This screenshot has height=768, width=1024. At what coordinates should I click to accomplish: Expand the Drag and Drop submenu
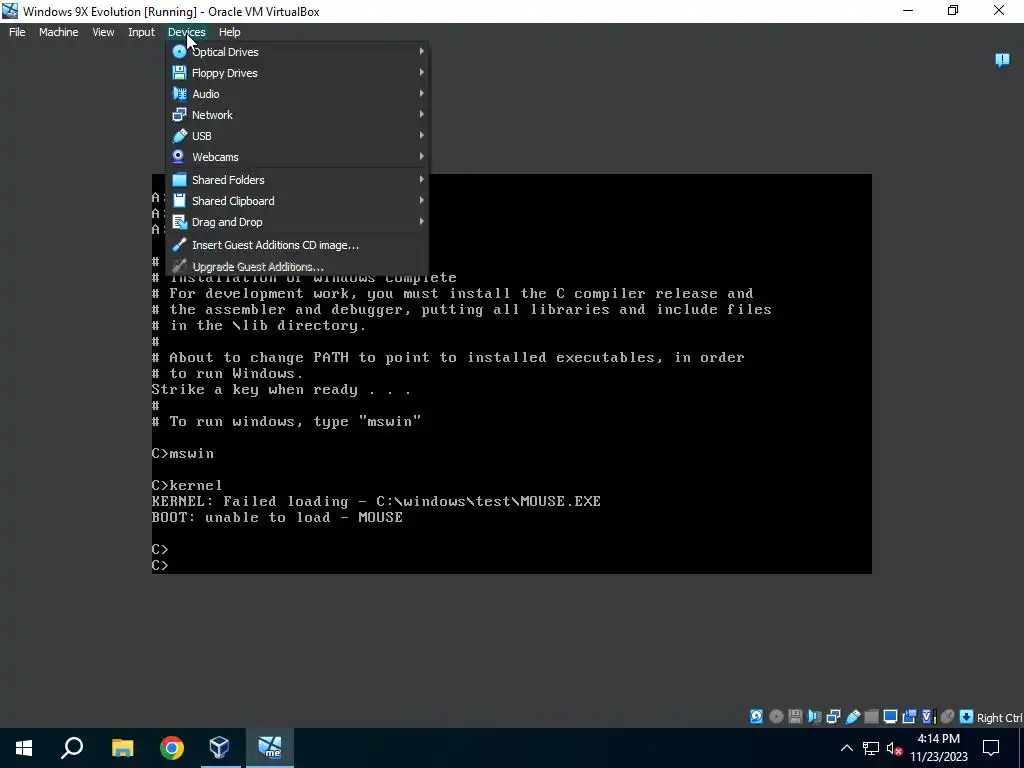(298, 221)
